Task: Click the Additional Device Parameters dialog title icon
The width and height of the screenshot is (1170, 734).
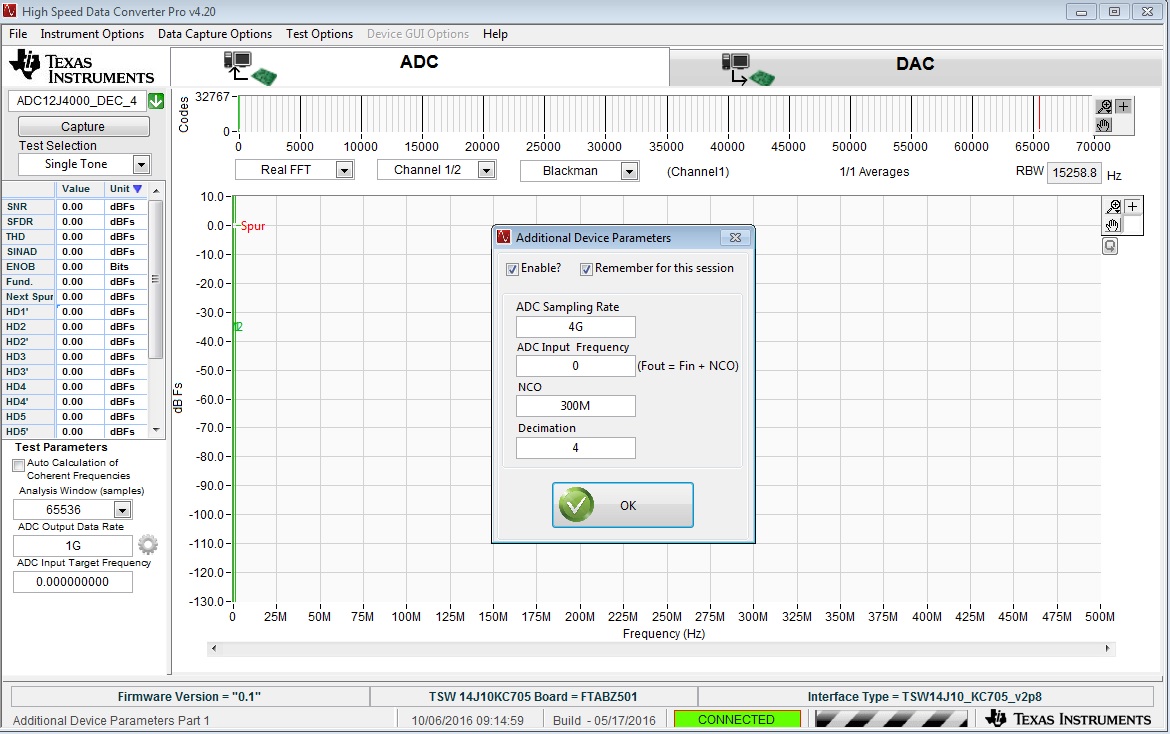Action: (504, 236)
